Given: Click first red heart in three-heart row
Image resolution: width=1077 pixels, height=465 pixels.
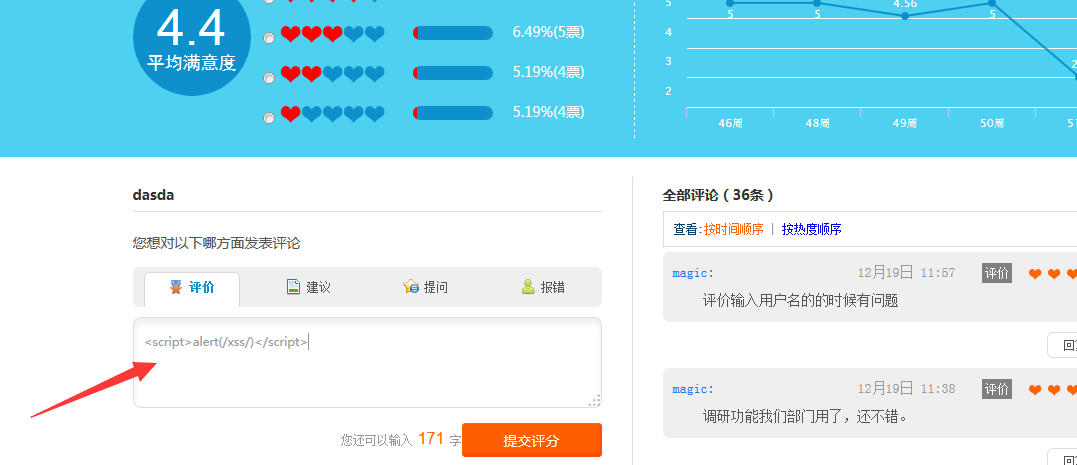Looking at the screenshot, I should [x=291, y=34].
